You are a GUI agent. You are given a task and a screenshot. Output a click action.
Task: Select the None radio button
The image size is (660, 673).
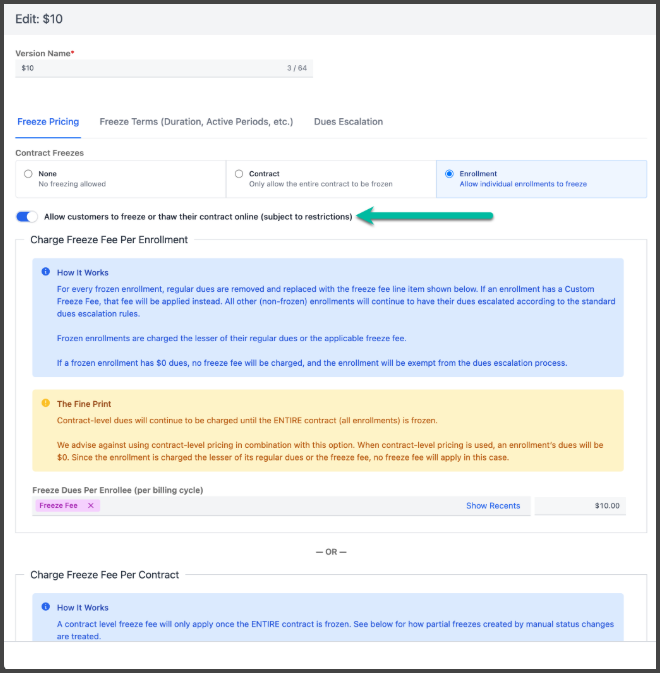click(28, 174)
